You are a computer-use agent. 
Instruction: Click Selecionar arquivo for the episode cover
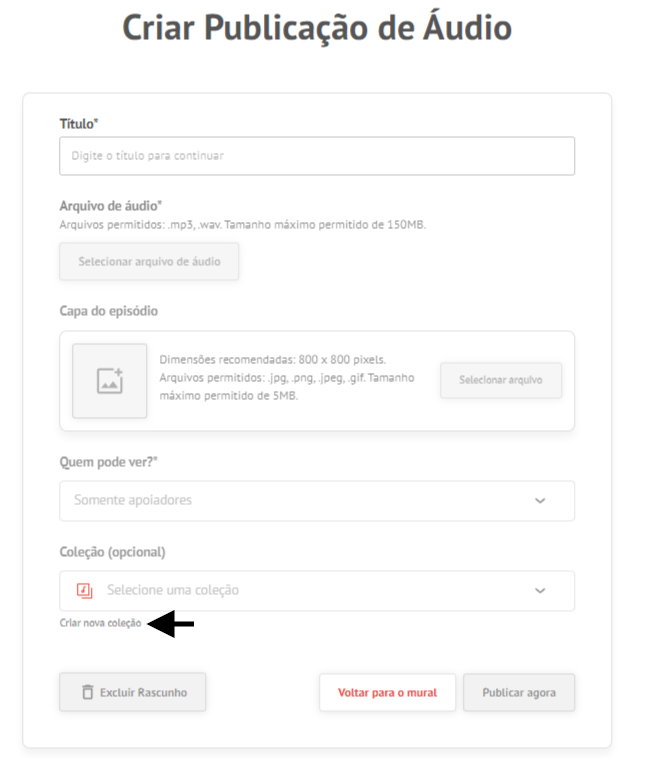tap(501, 380)
